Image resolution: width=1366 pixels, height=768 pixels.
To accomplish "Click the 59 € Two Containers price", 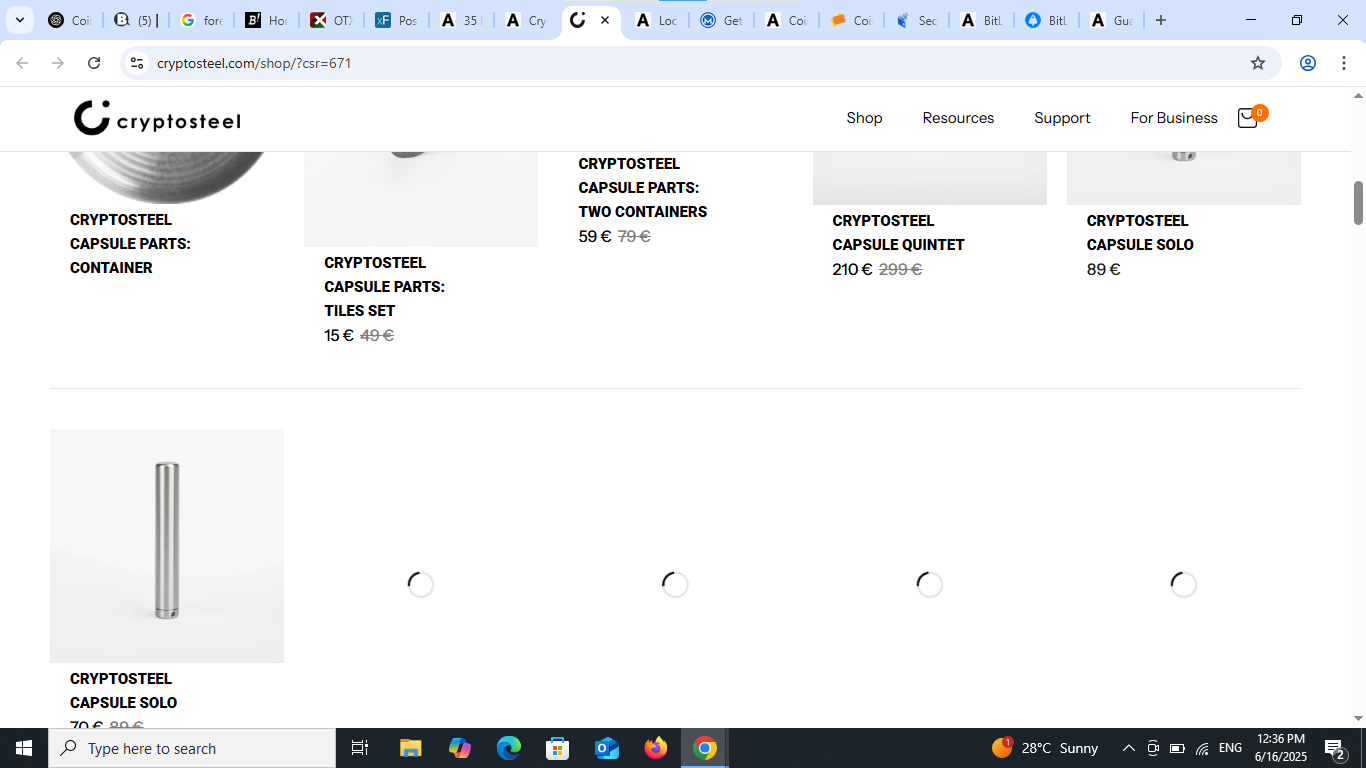I will [x=595, y=237].
